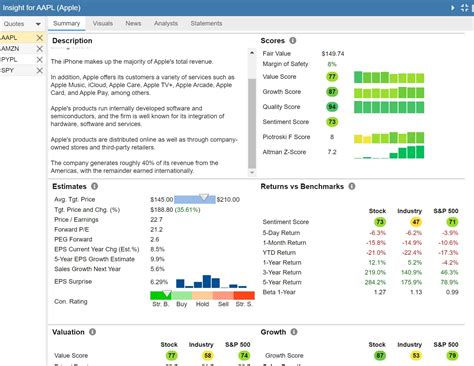Click the Estimates info icon
The height and width of the screenshot is (366, 474).
pyautogui.click(x=94, y=186)
